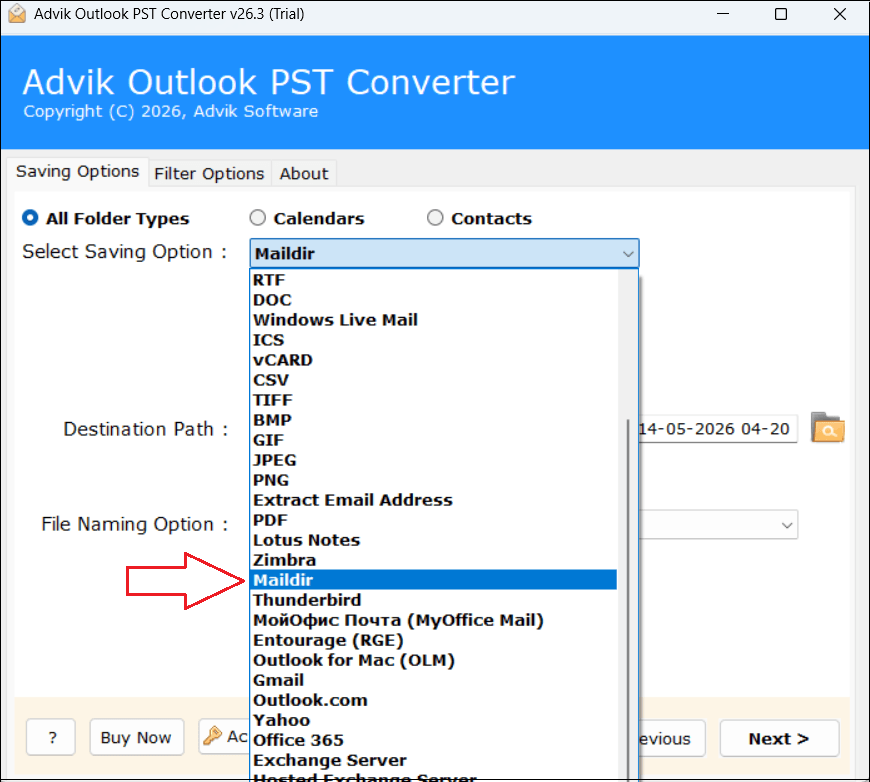
Task: Choose Office 365 saving option
Action: [x=433, y=739]
